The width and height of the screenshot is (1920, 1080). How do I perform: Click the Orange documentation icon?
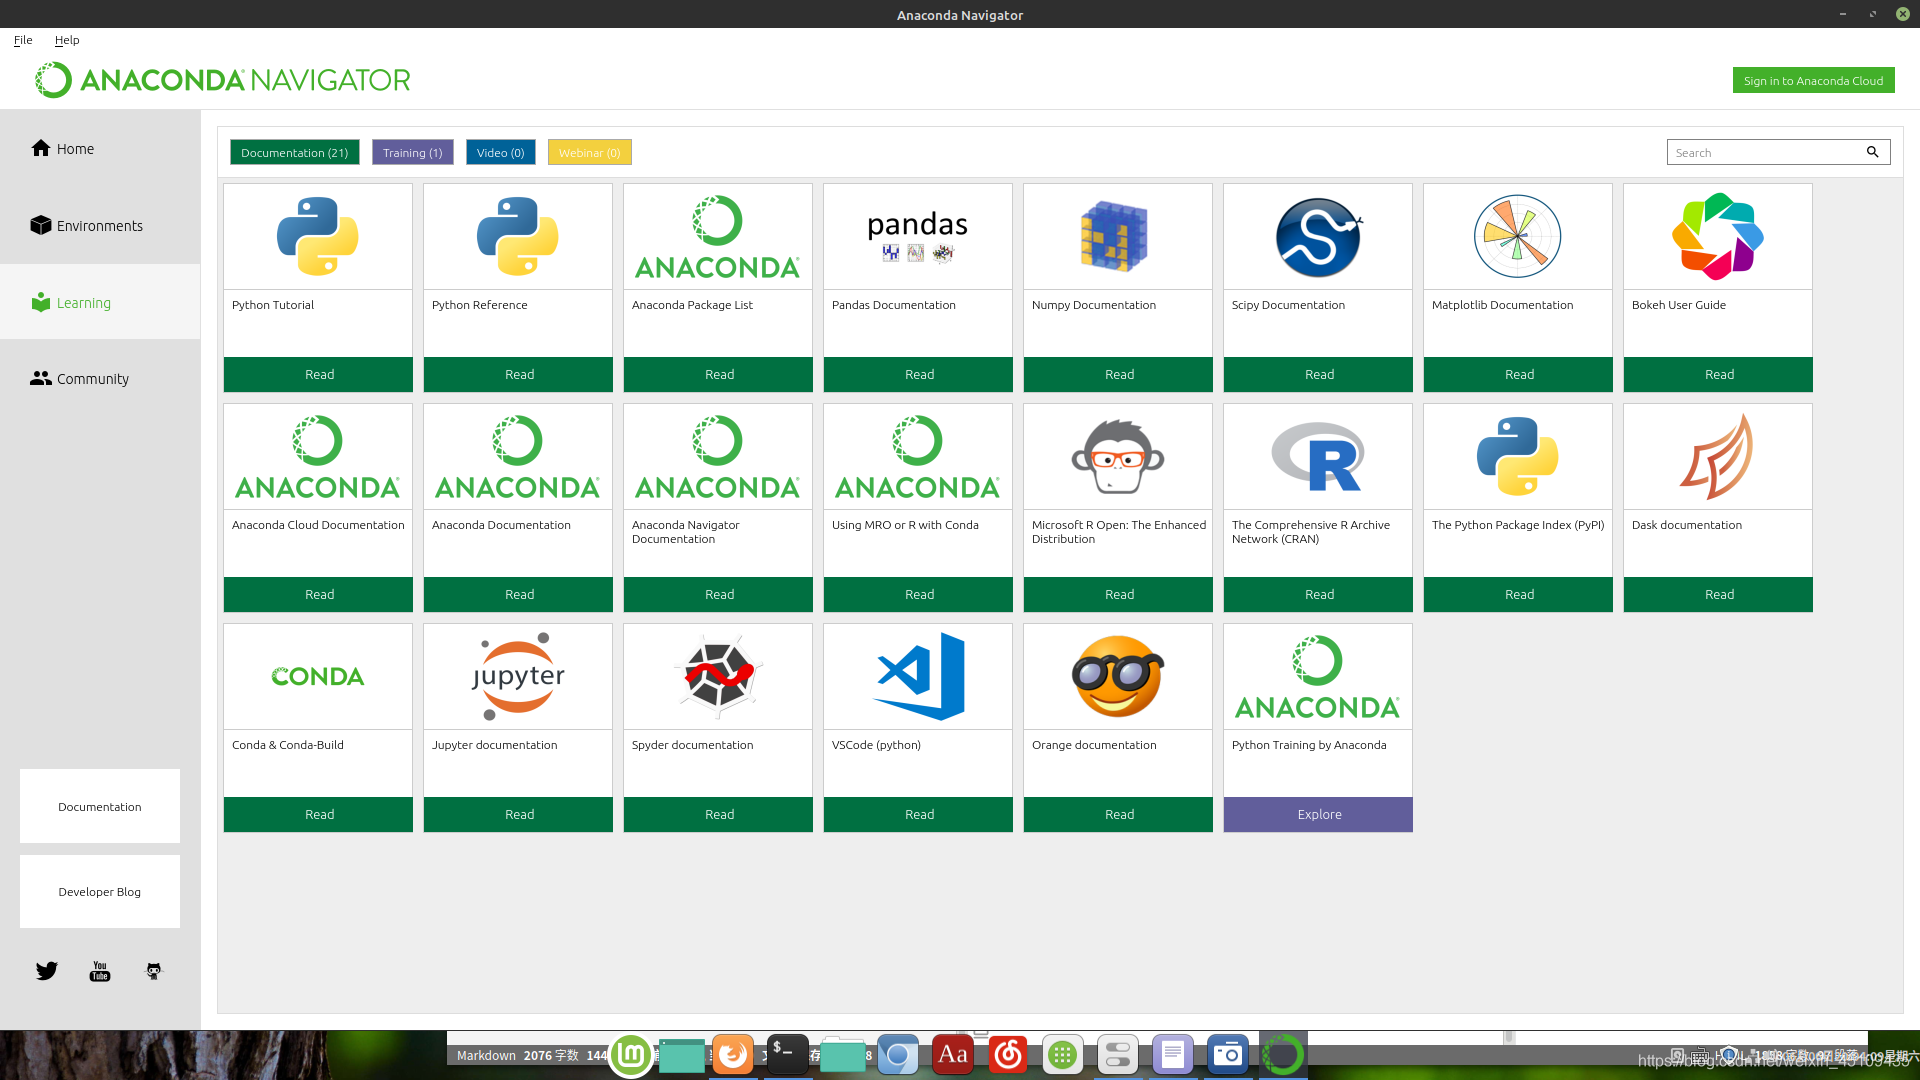1118,676
